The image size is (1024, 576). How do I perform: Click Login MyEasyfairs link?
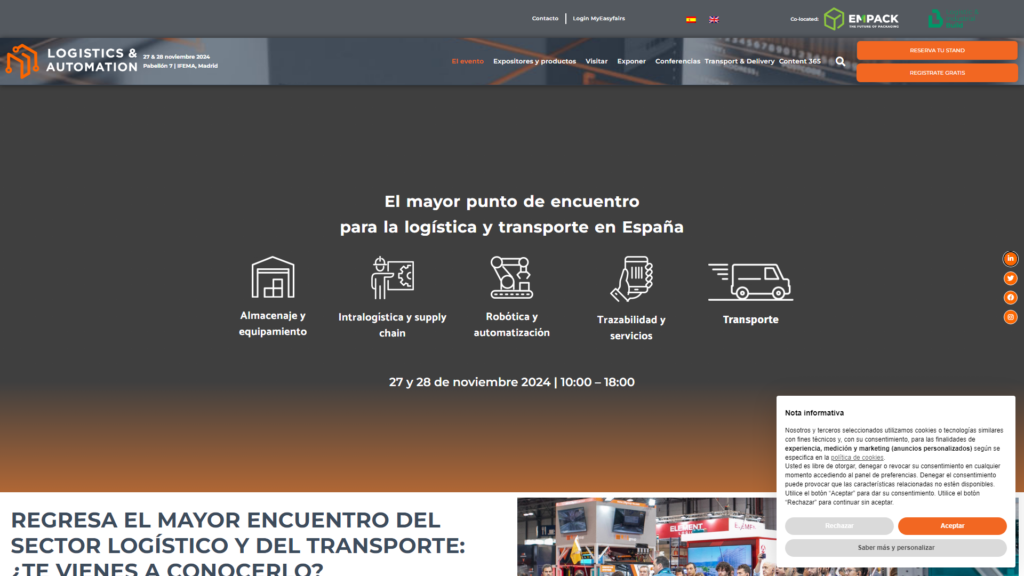click(599, 18)
